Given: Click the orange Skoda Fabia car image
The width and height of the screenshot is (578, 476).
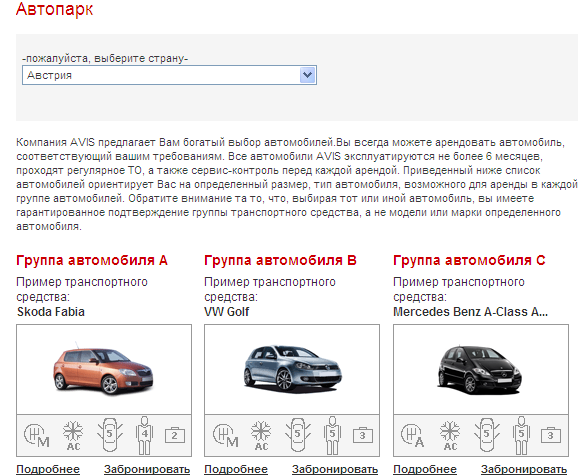Looking at the screenshot, I should point(103,369).
